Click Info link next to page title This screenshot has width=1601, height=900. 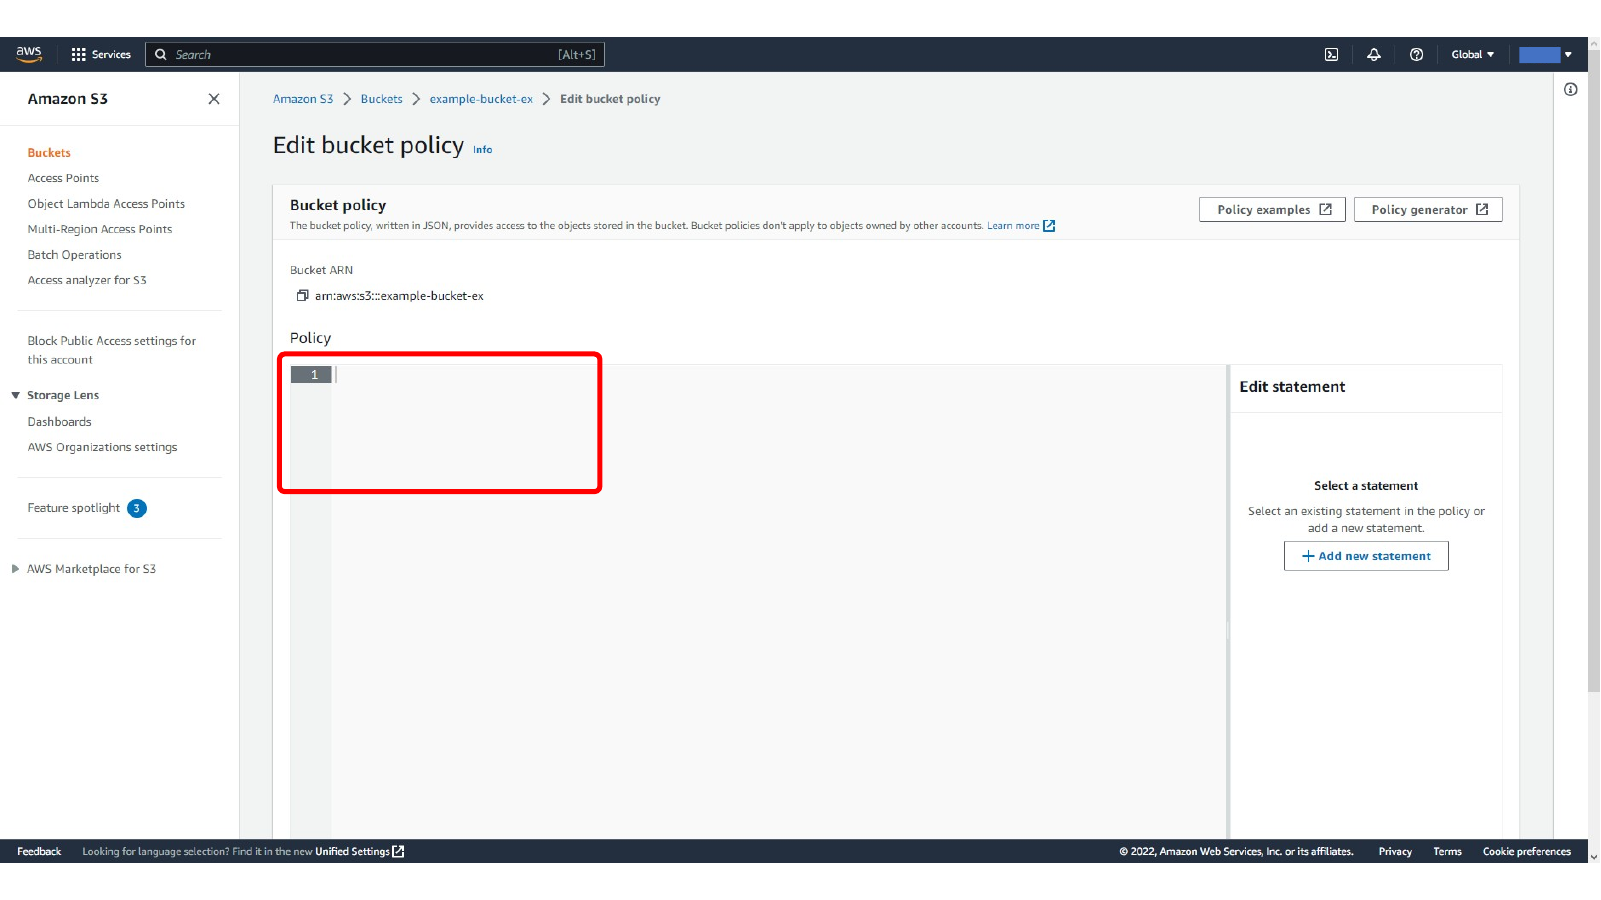click(483, 150)
